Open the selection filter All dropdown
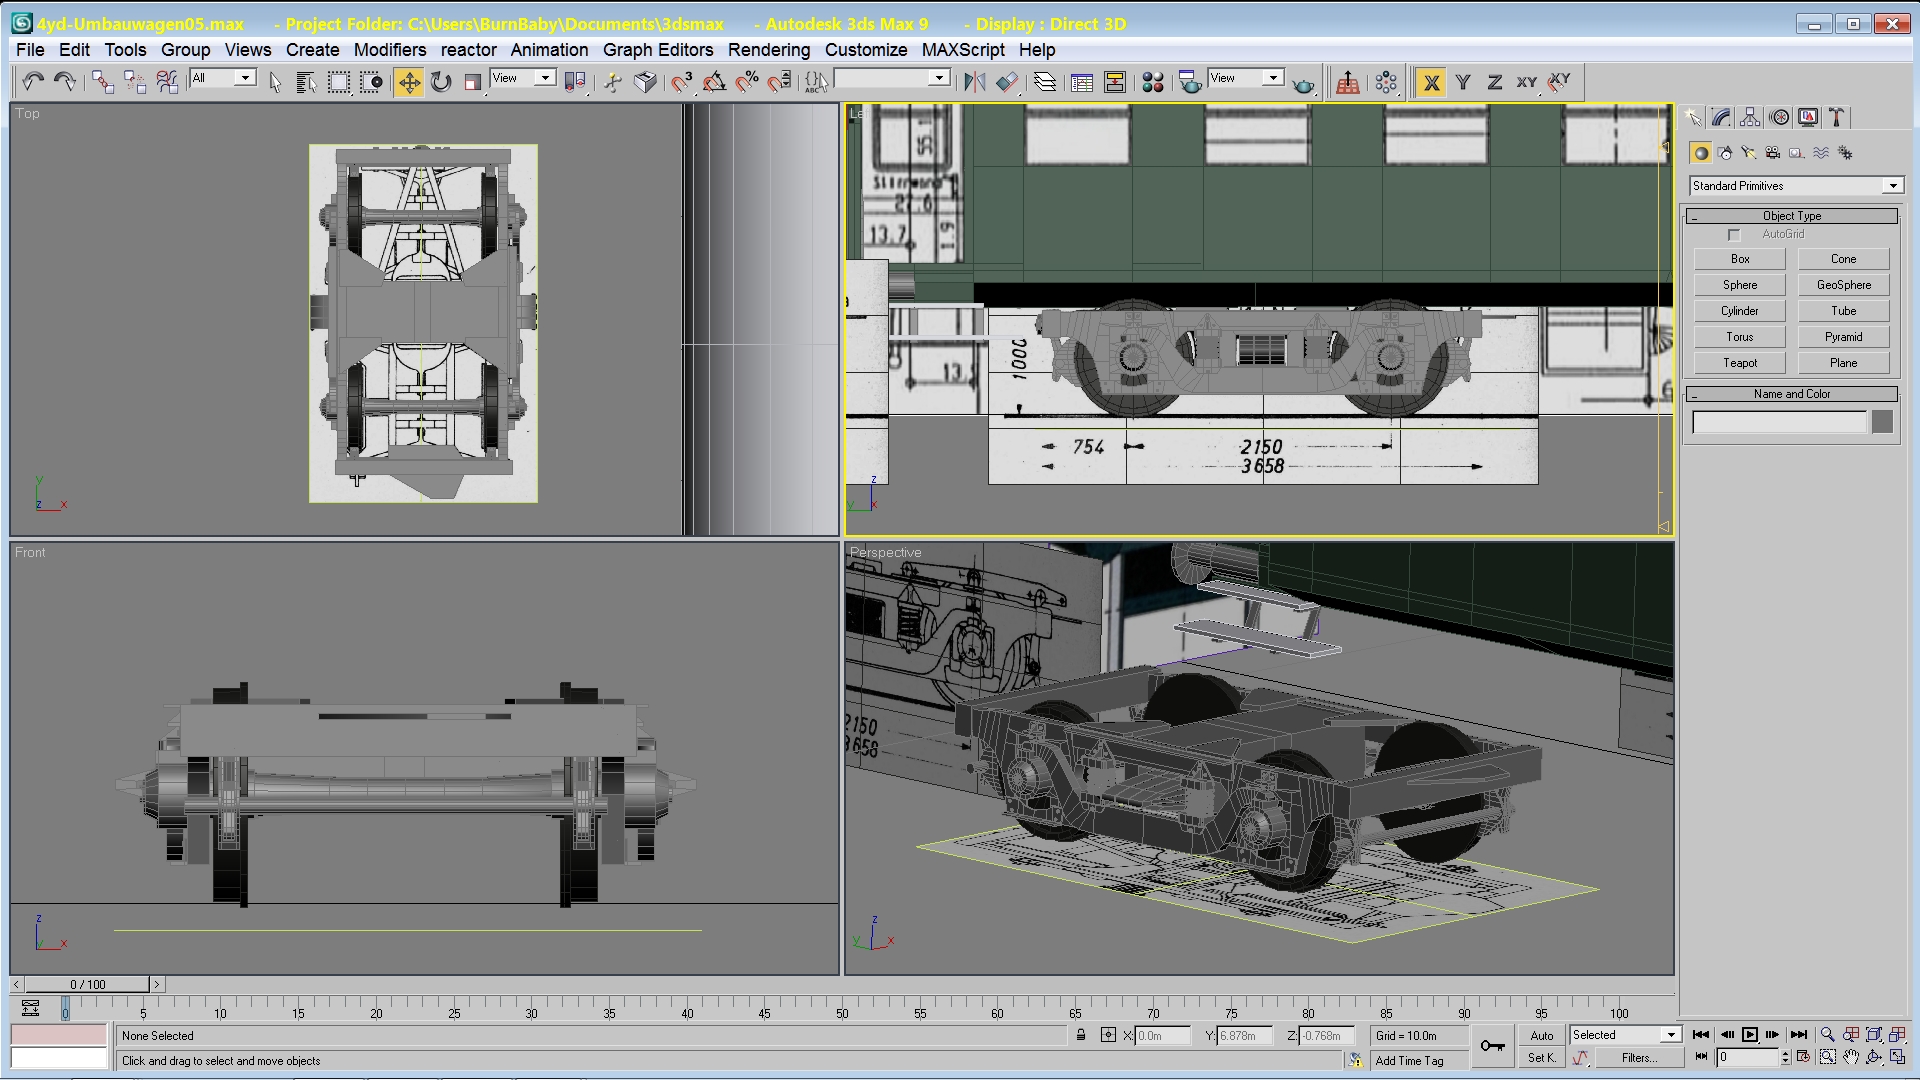The width and height of the screenshot is (1920, 1080). 246,78
